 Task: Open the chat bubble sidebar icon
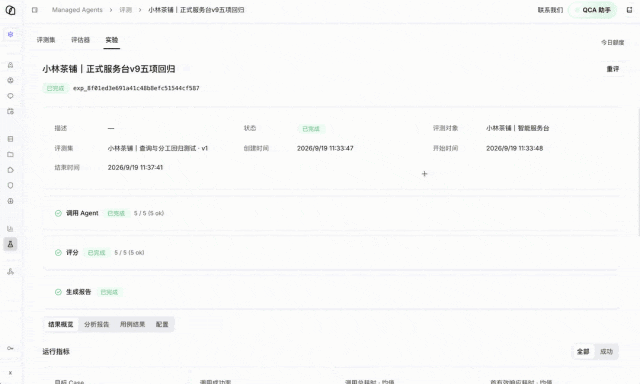[x=11, y=96]
